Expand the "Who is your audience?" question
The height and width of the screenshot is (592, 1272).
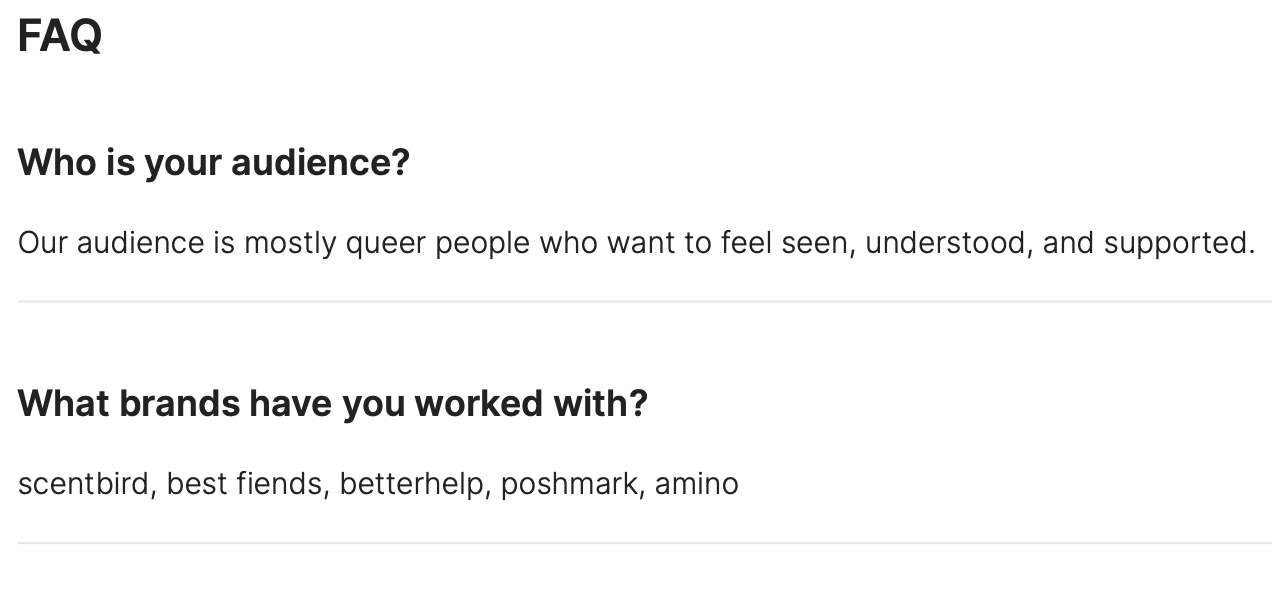point(214,162)
